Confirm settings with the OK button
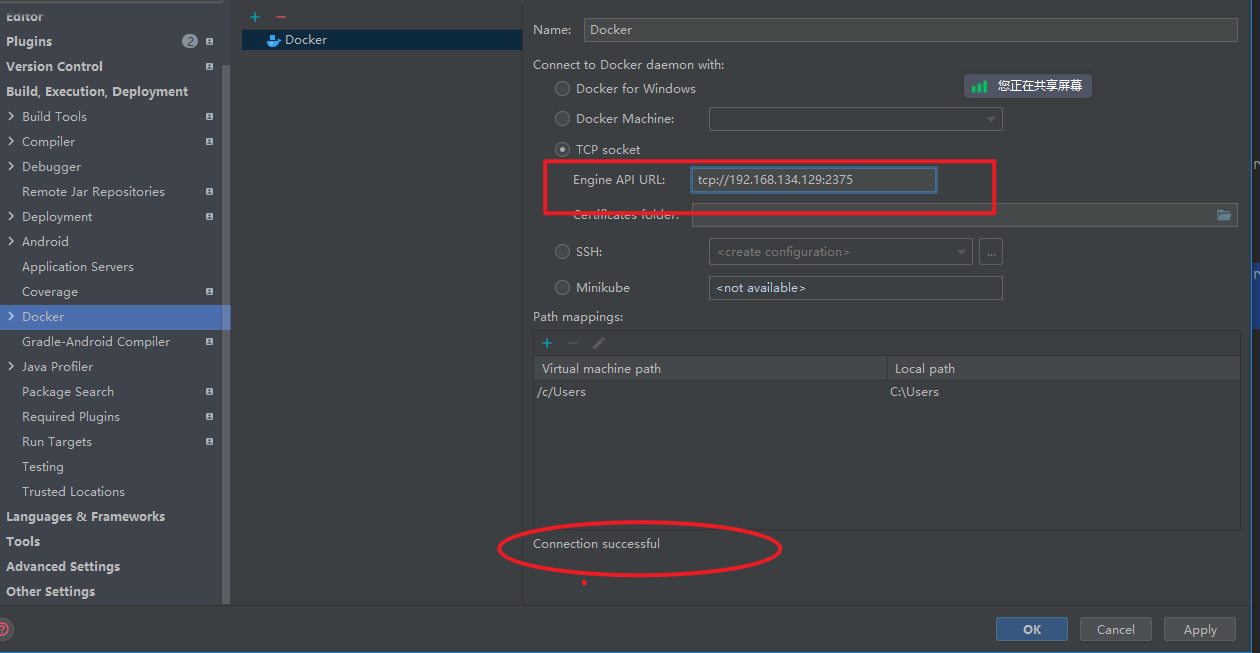The width and height of the screenshot is (1260, 653). [1031, 629]
